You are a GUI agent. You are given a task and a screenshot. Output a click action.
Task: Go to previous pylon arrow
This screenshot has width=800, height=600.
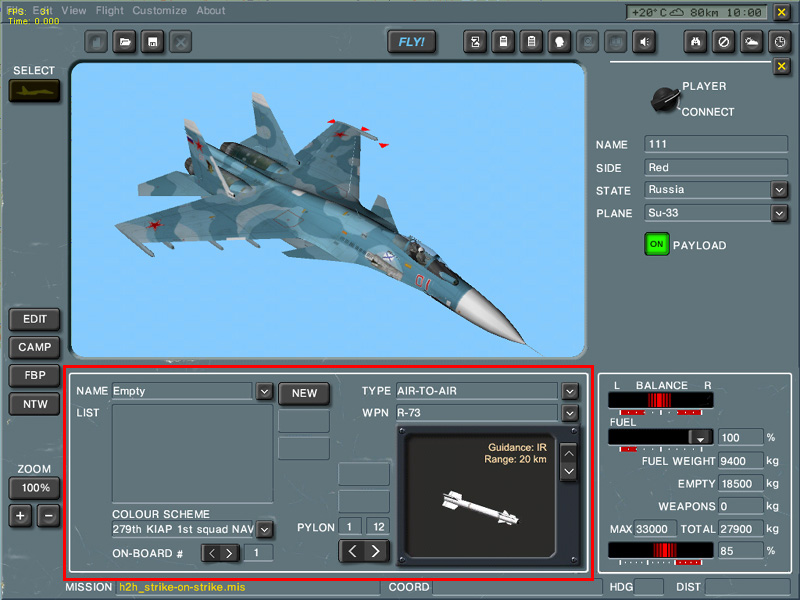352,551
